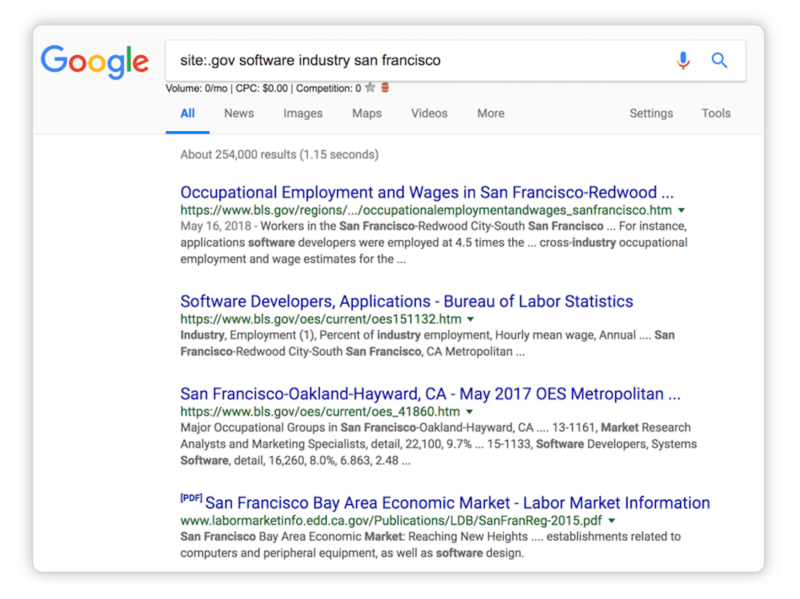The image size is (800, 599).
Task: Open the red Keywords Everywhere database icon
Action: pyautogui.click(x=386, y=88)
